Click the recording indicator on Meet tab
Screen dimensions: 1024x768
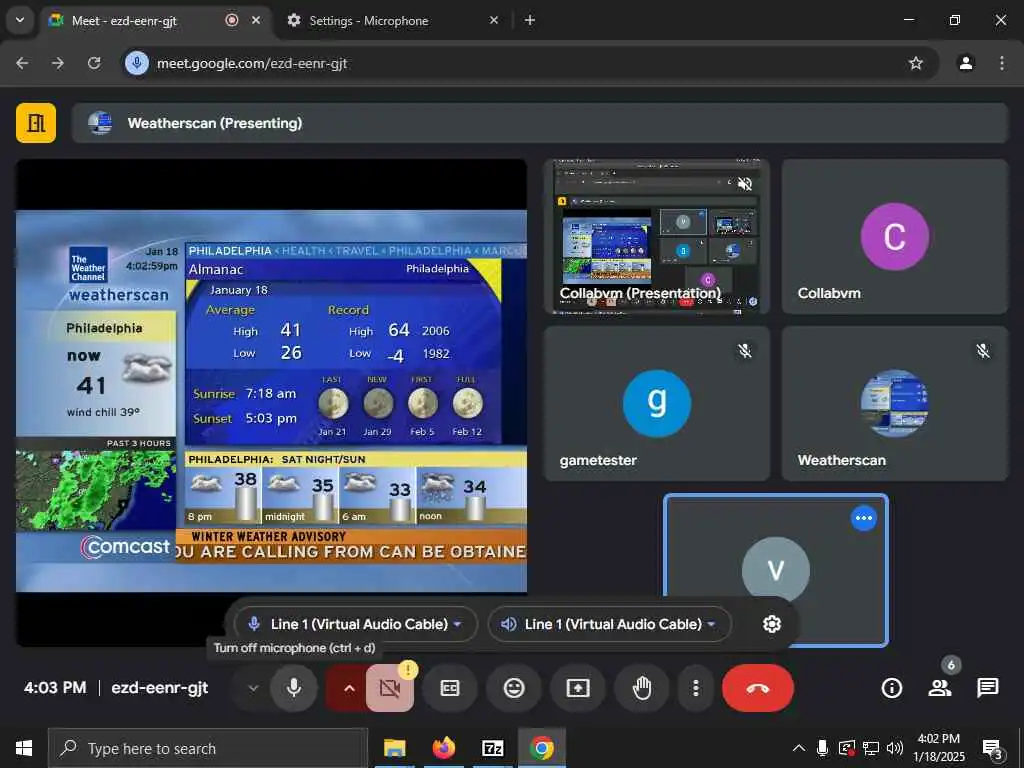pyautogui.click(x=231, y=20)
